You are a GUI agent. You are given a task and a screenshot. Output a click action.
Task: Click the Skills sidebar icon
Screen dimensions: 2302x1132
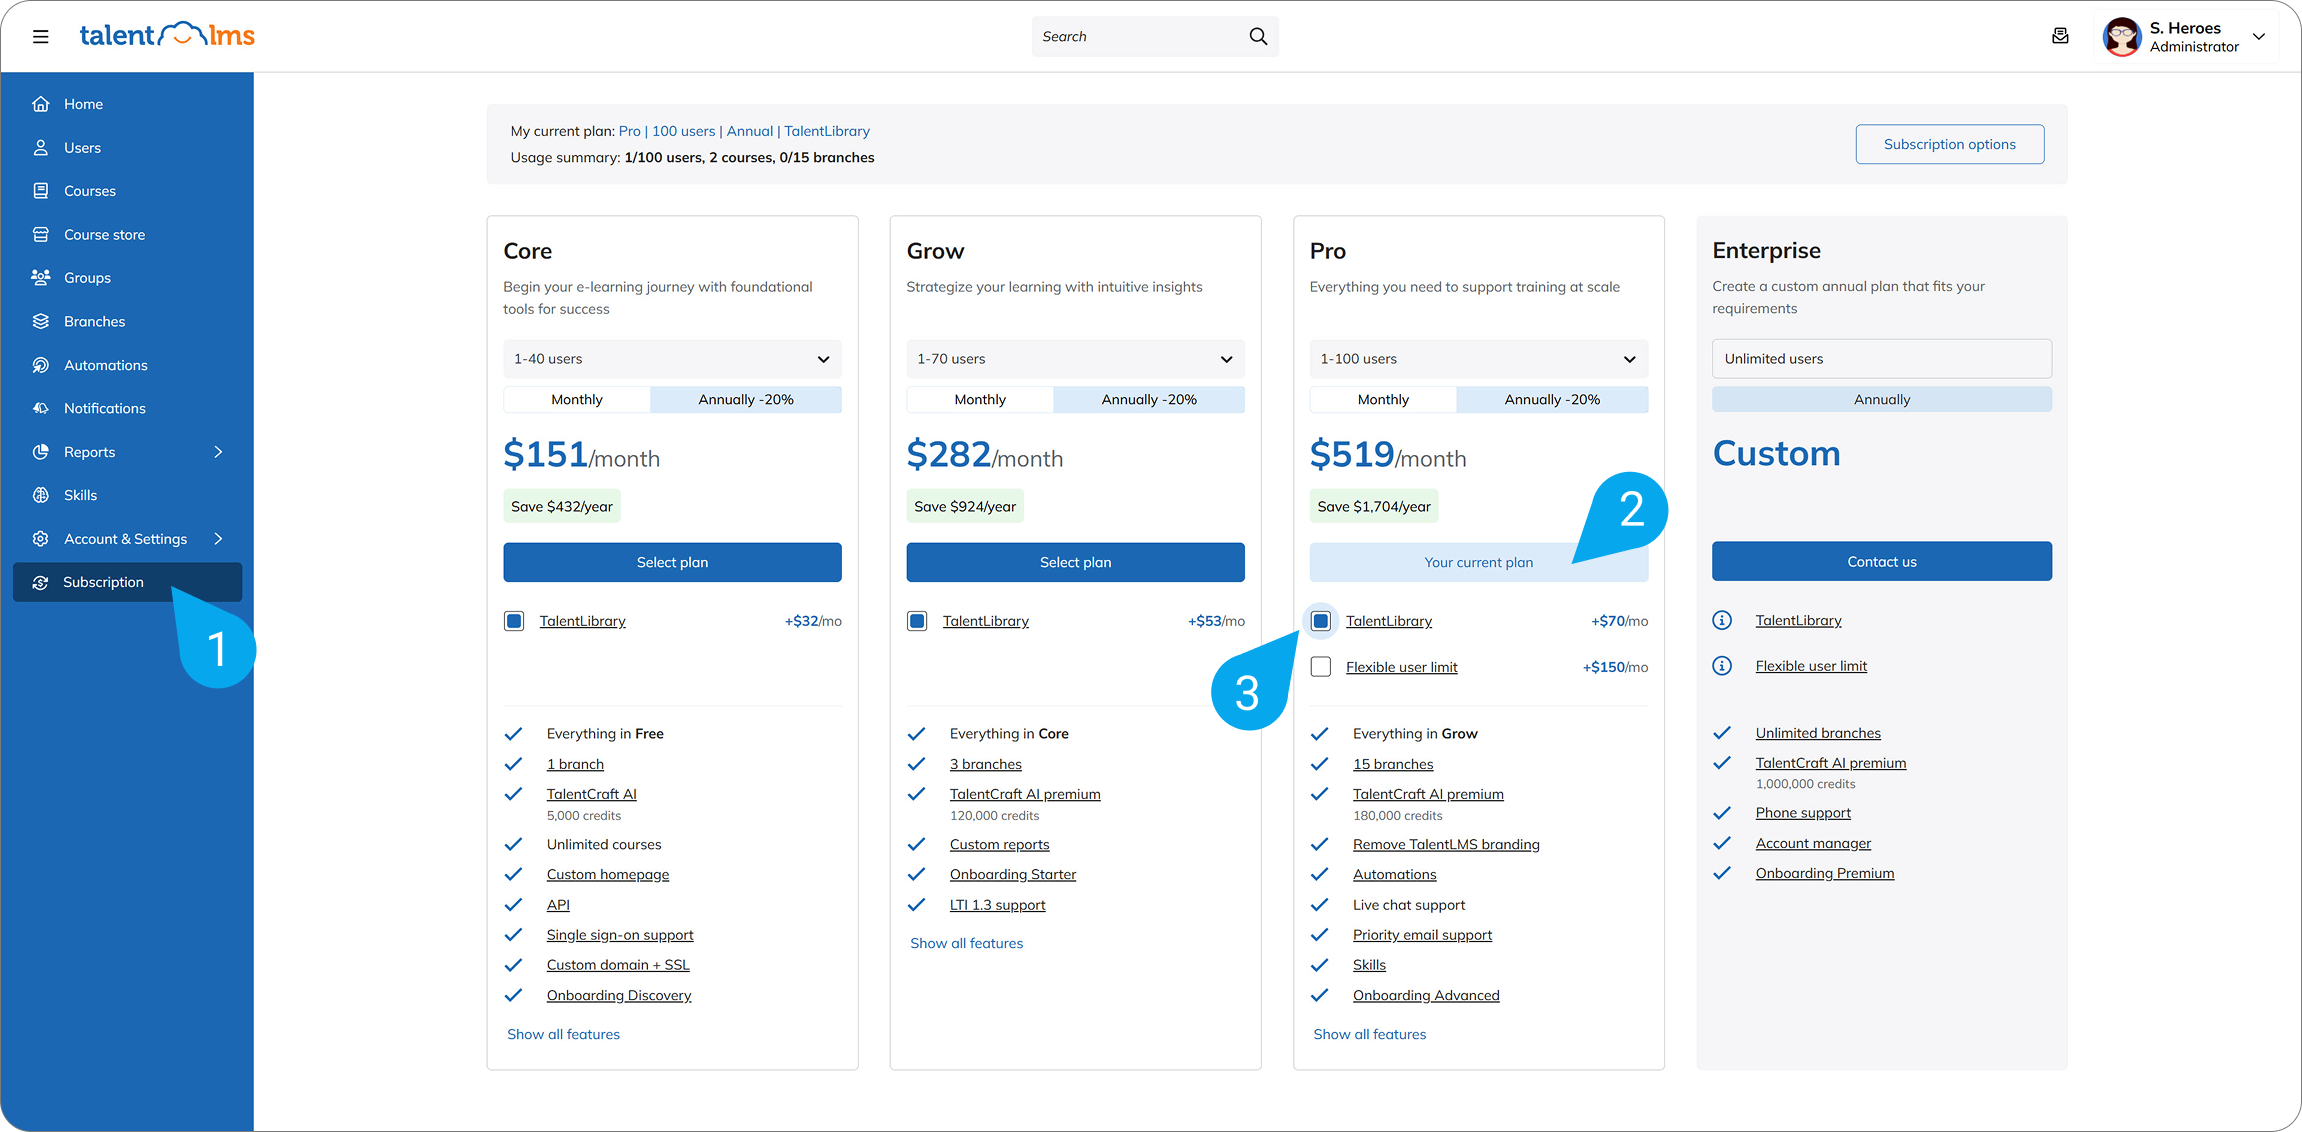click(41, 495)
